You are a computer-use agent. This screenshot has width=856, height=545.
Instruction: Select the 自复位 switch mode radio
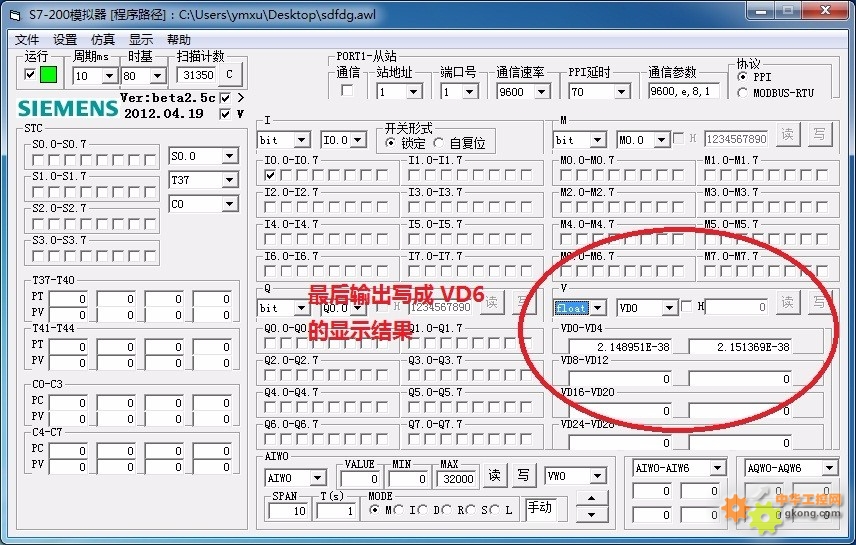(x=438, y=143)
